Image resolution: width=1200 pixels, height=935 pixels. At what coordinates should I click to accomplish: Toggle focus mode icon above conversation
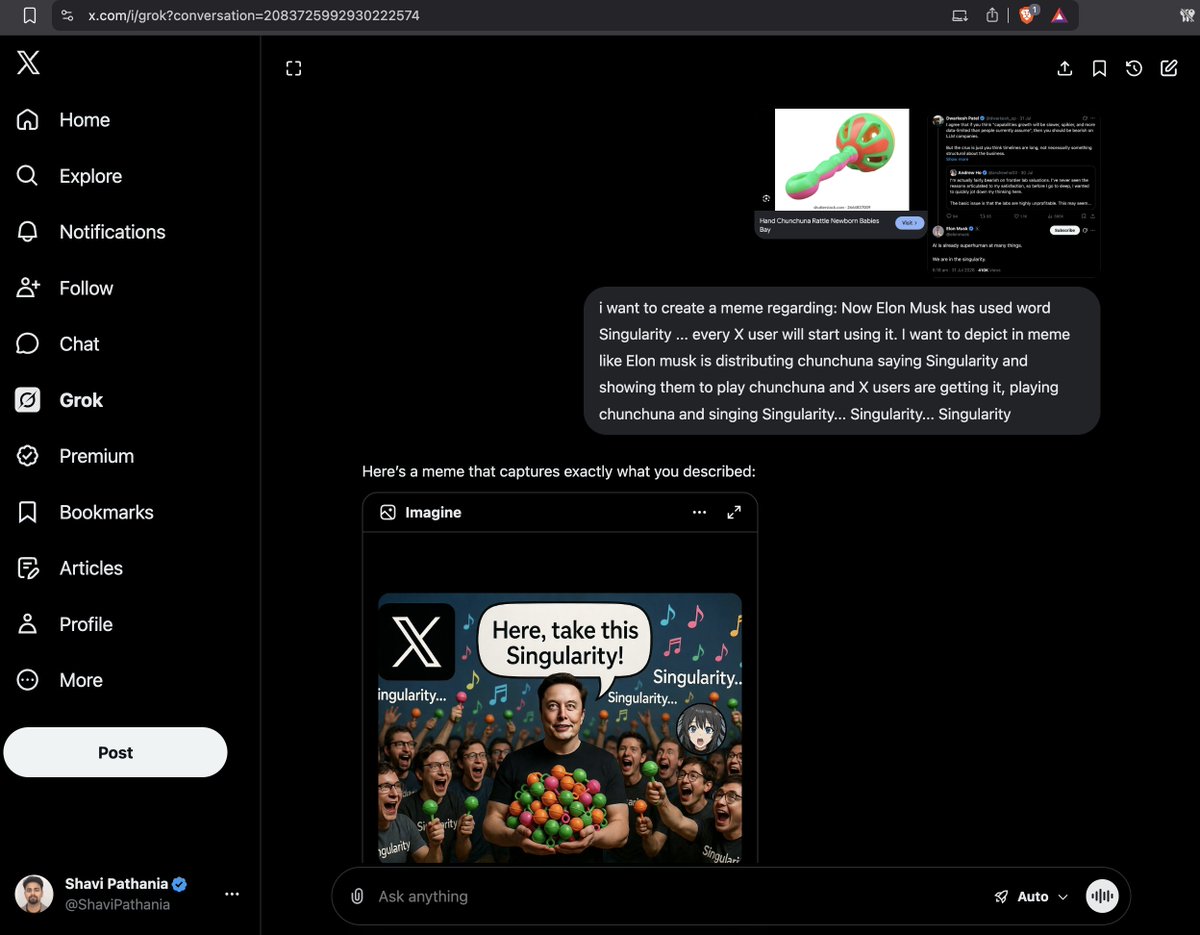click(293, 68)
